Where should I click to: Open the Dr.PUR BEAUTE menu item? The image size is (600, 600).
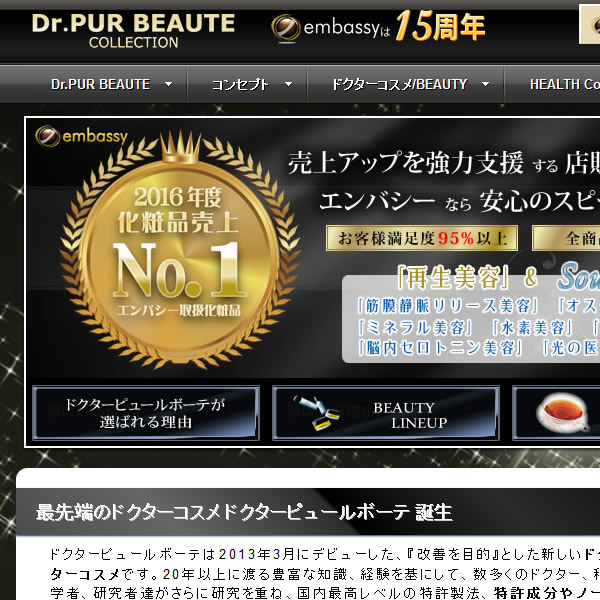[100, 84]
